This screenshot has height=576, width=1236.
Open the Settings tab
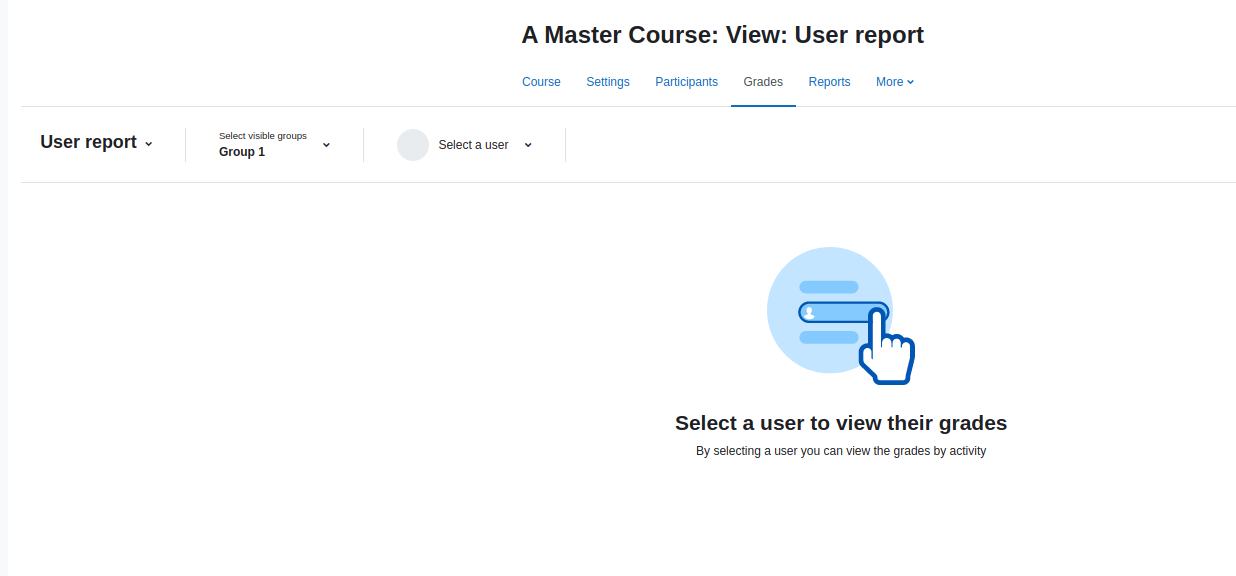[x=608, y=82]
